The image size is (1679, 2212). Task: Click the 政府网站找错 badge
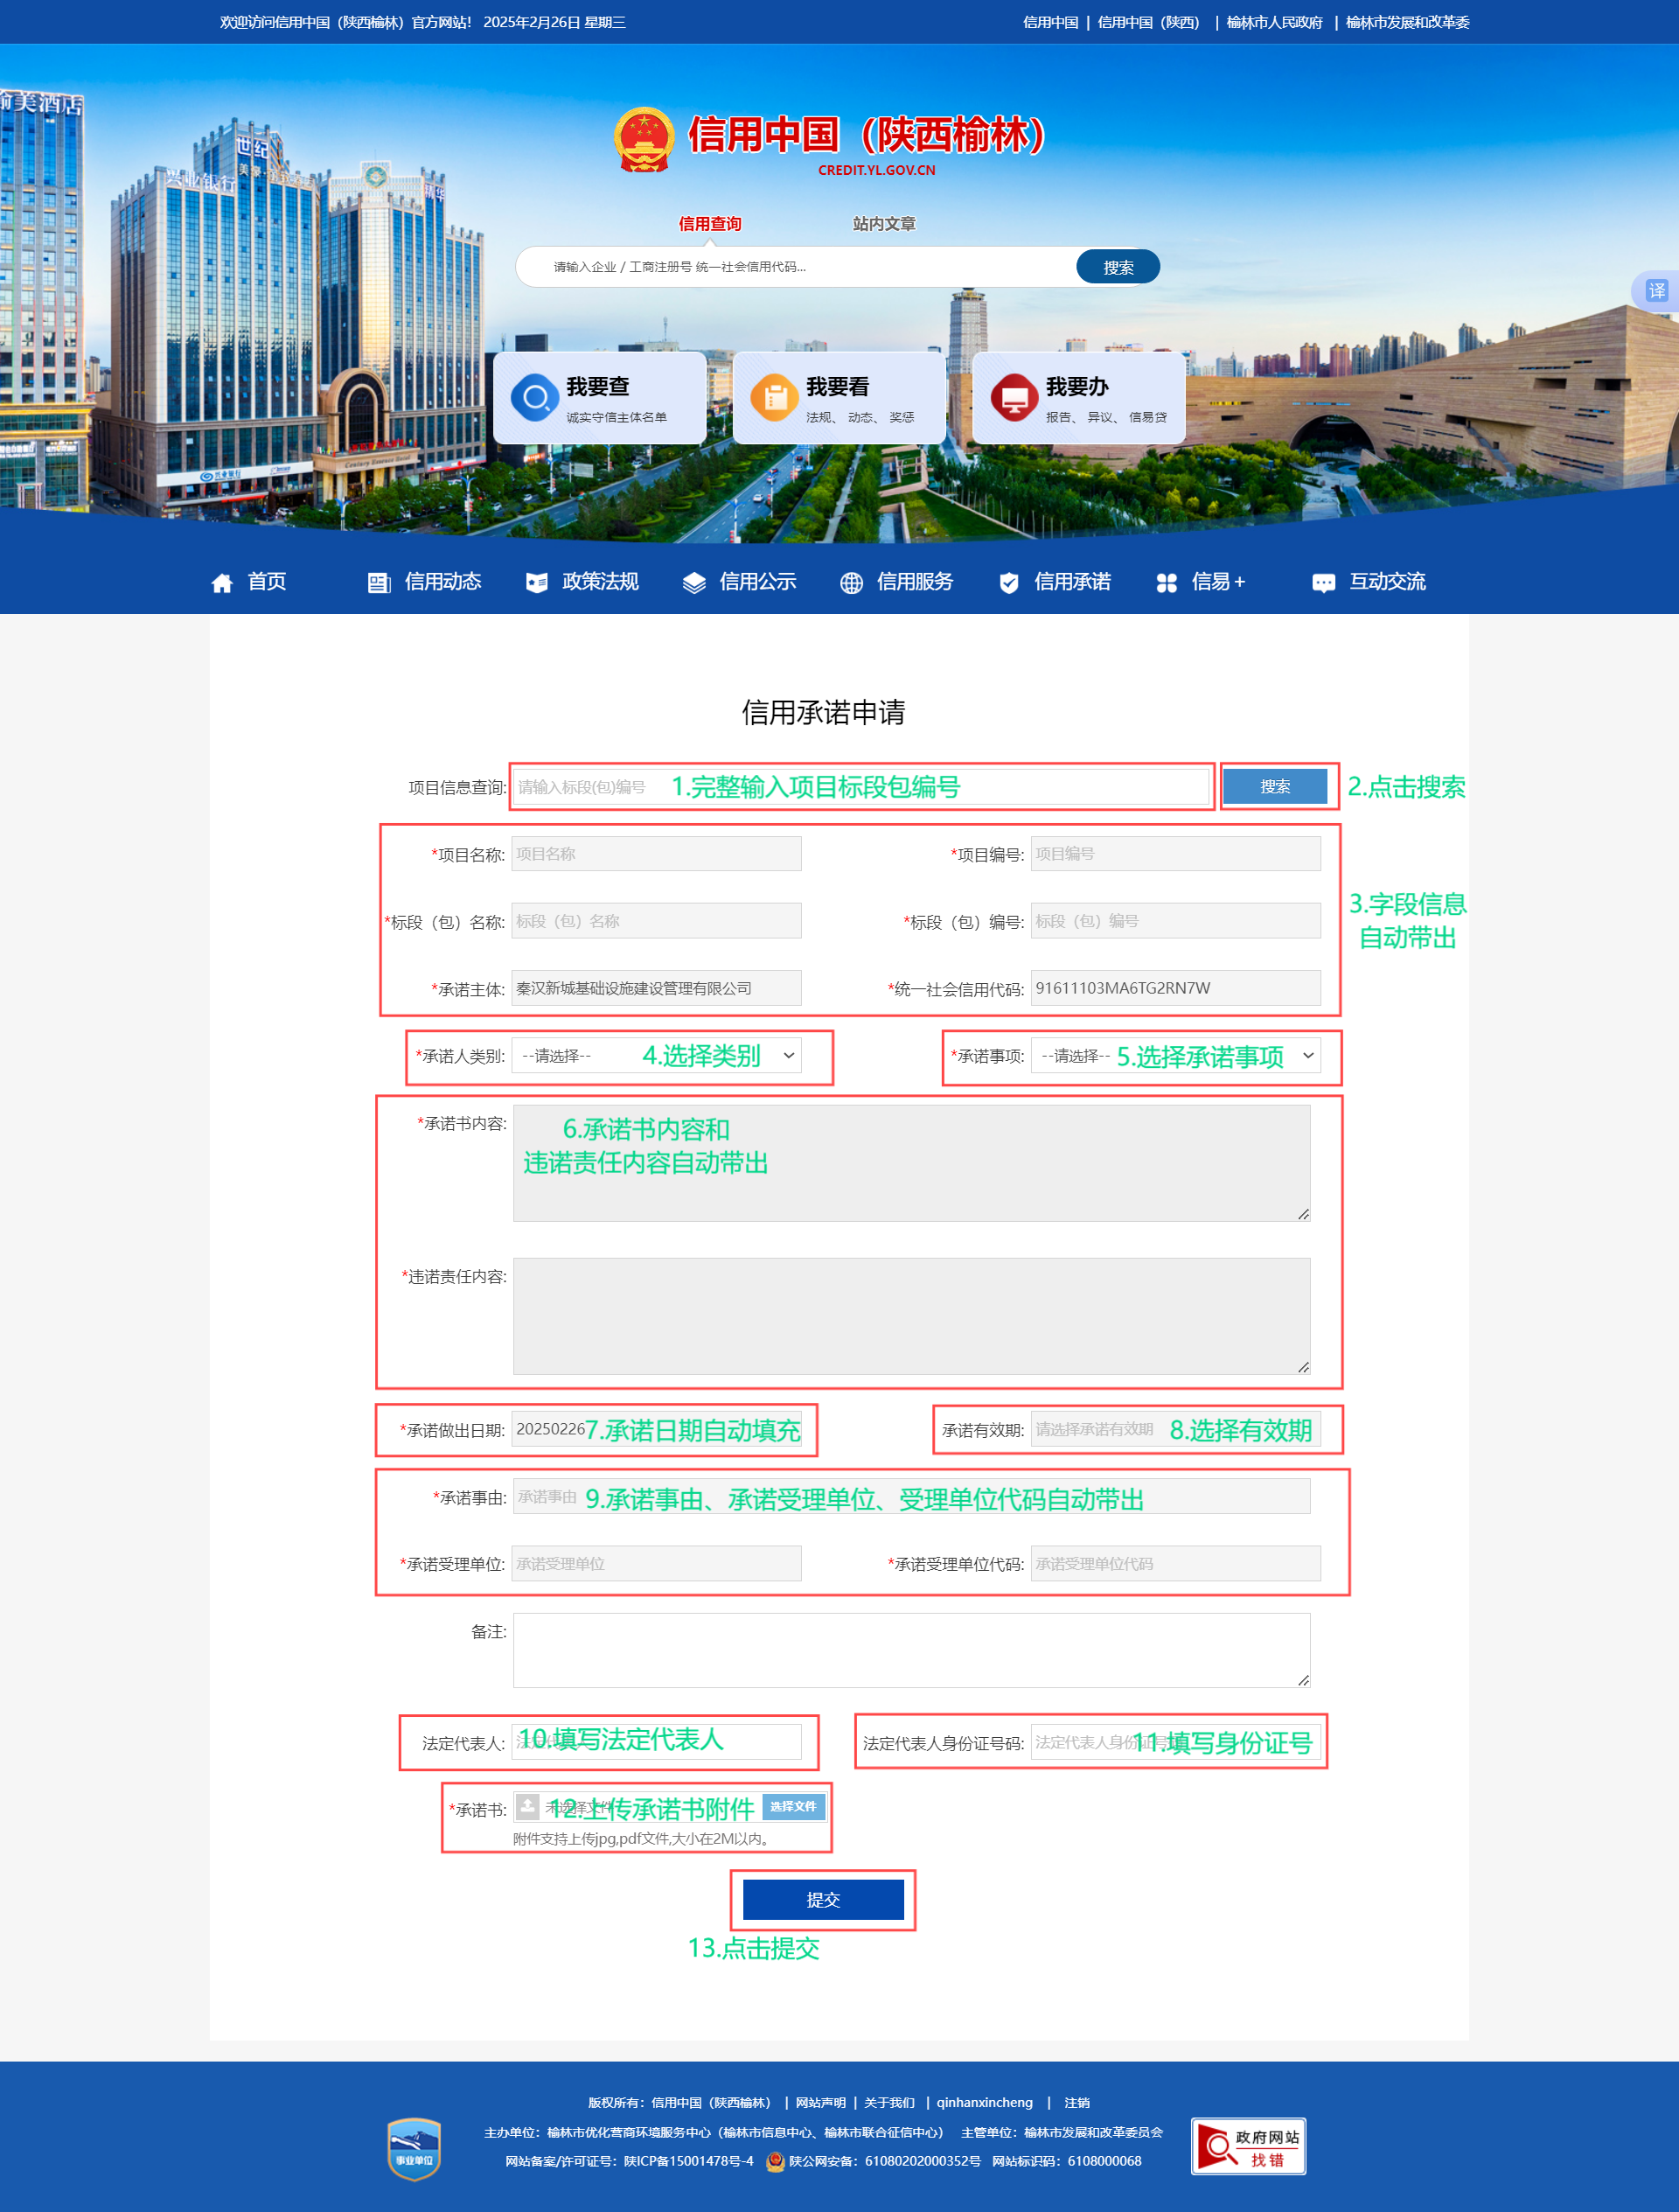pos(1248,2146)
